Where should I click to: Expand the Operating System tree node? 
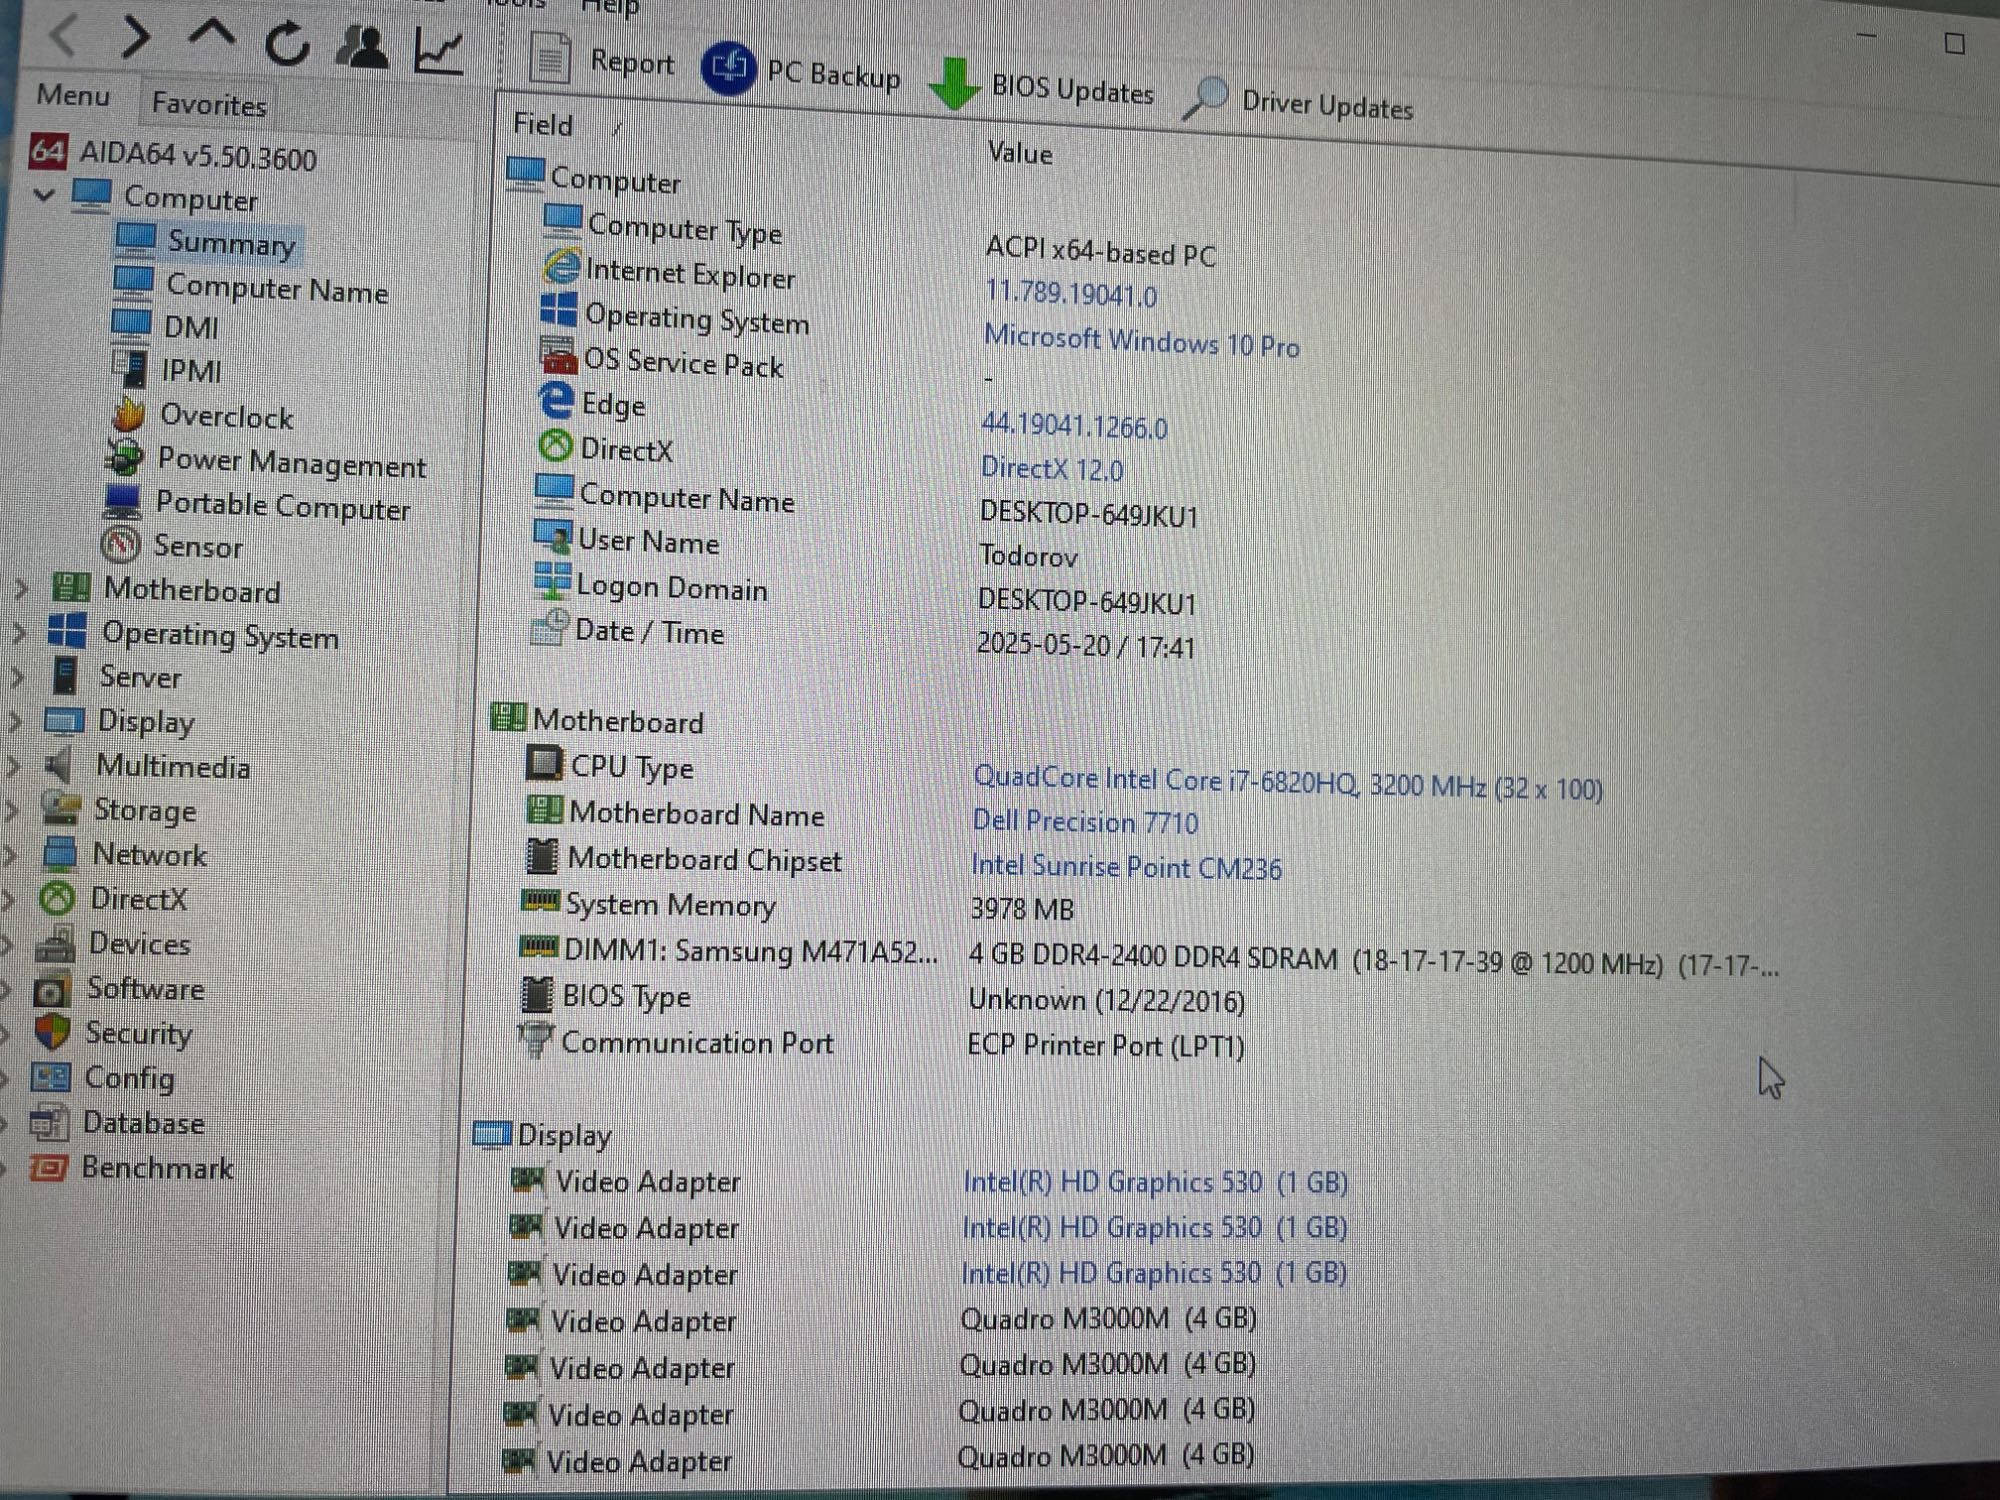(18, 632)
